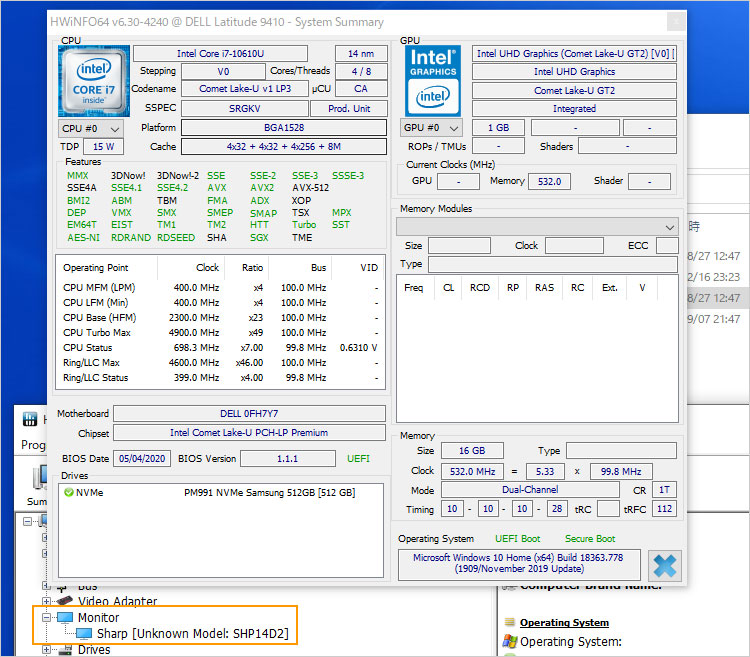Image resolution: width=750 pixels, height=657 pixels.
Task: Click the Operating System Windows flag icon
Action: [509, 641]
